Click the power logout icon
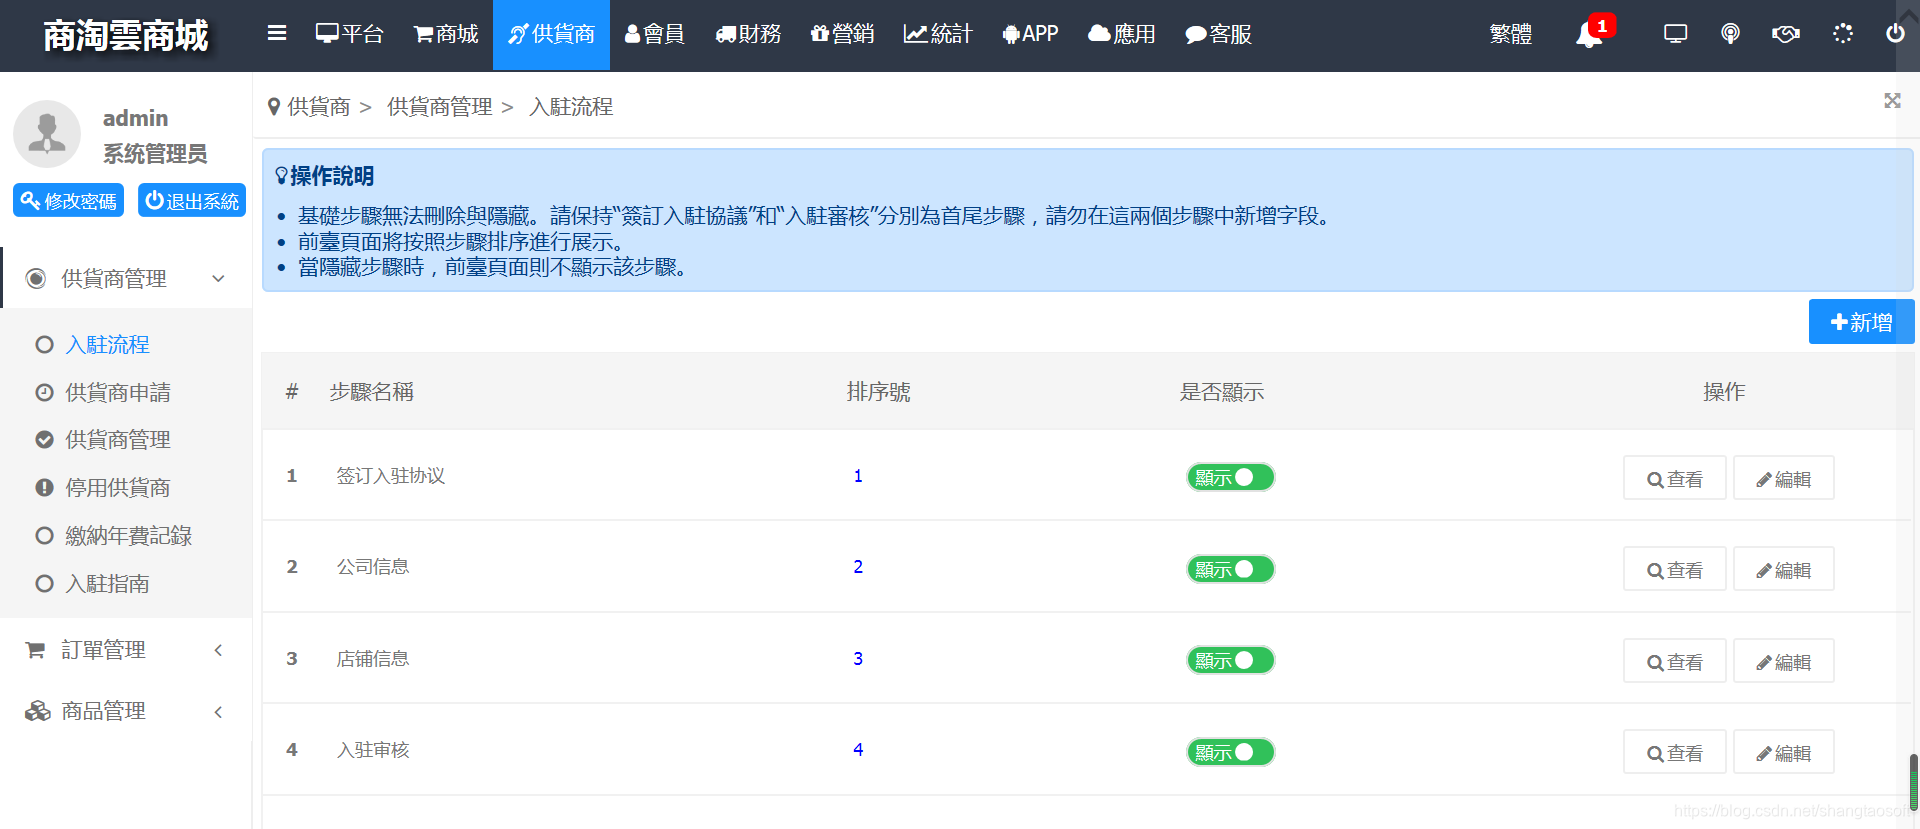Image resolution: width=1920 pixels, height=829 pixels. [1895, 33]
